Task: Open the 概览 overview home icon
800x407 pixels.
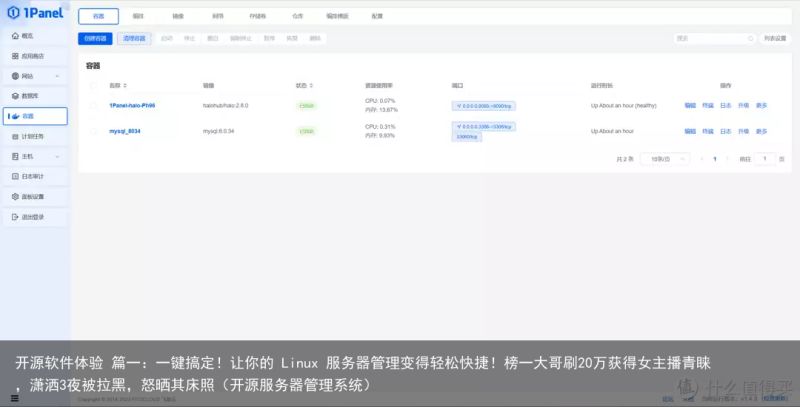Action: pos(15,36)
